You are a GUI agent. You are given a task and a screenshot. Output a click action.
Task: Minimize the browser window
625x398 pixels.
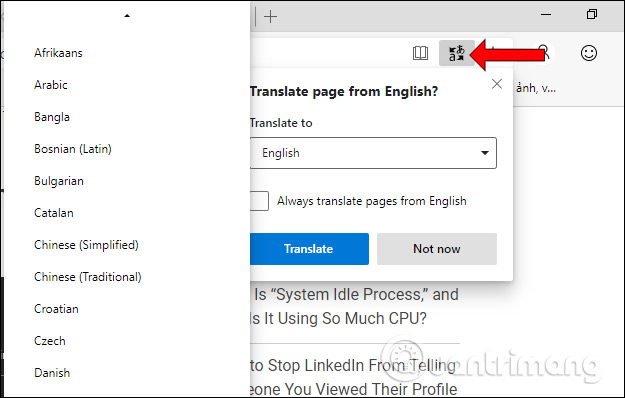click(546, 15)
